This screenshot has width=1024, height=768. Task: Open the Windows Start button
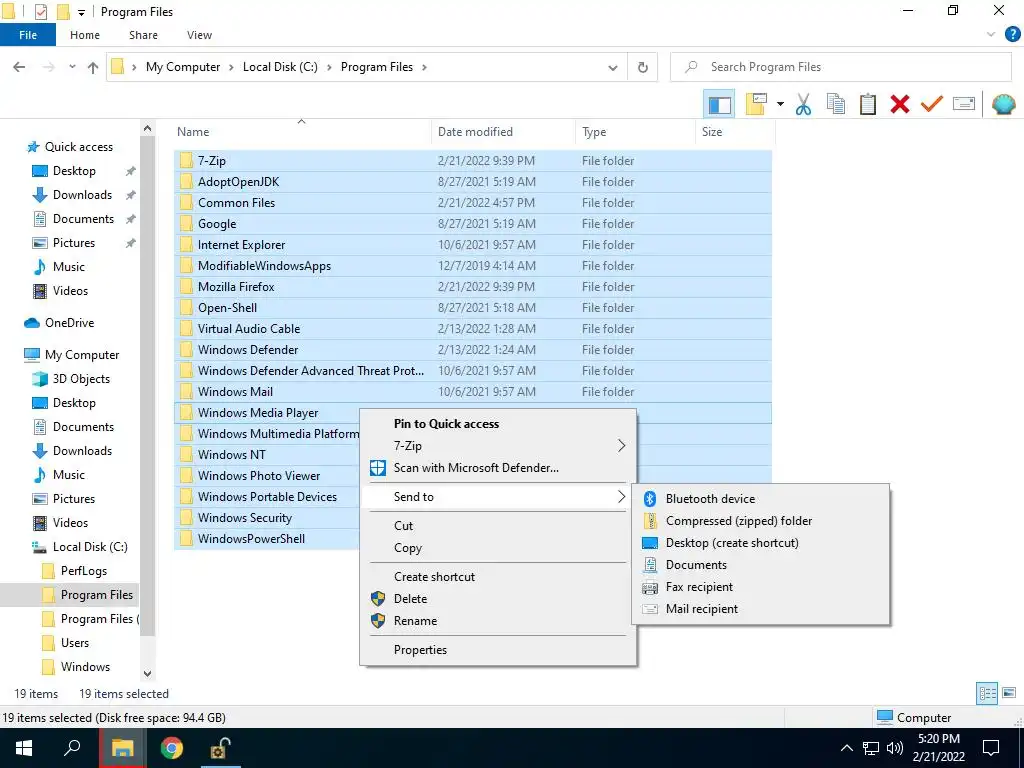click(24, 748)
